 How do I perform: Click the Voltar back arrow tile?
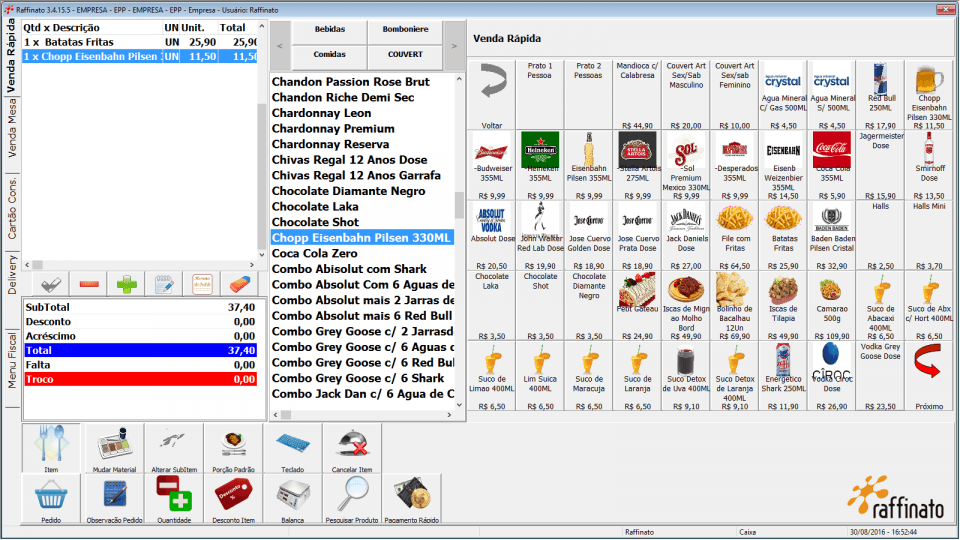(492, 94)
